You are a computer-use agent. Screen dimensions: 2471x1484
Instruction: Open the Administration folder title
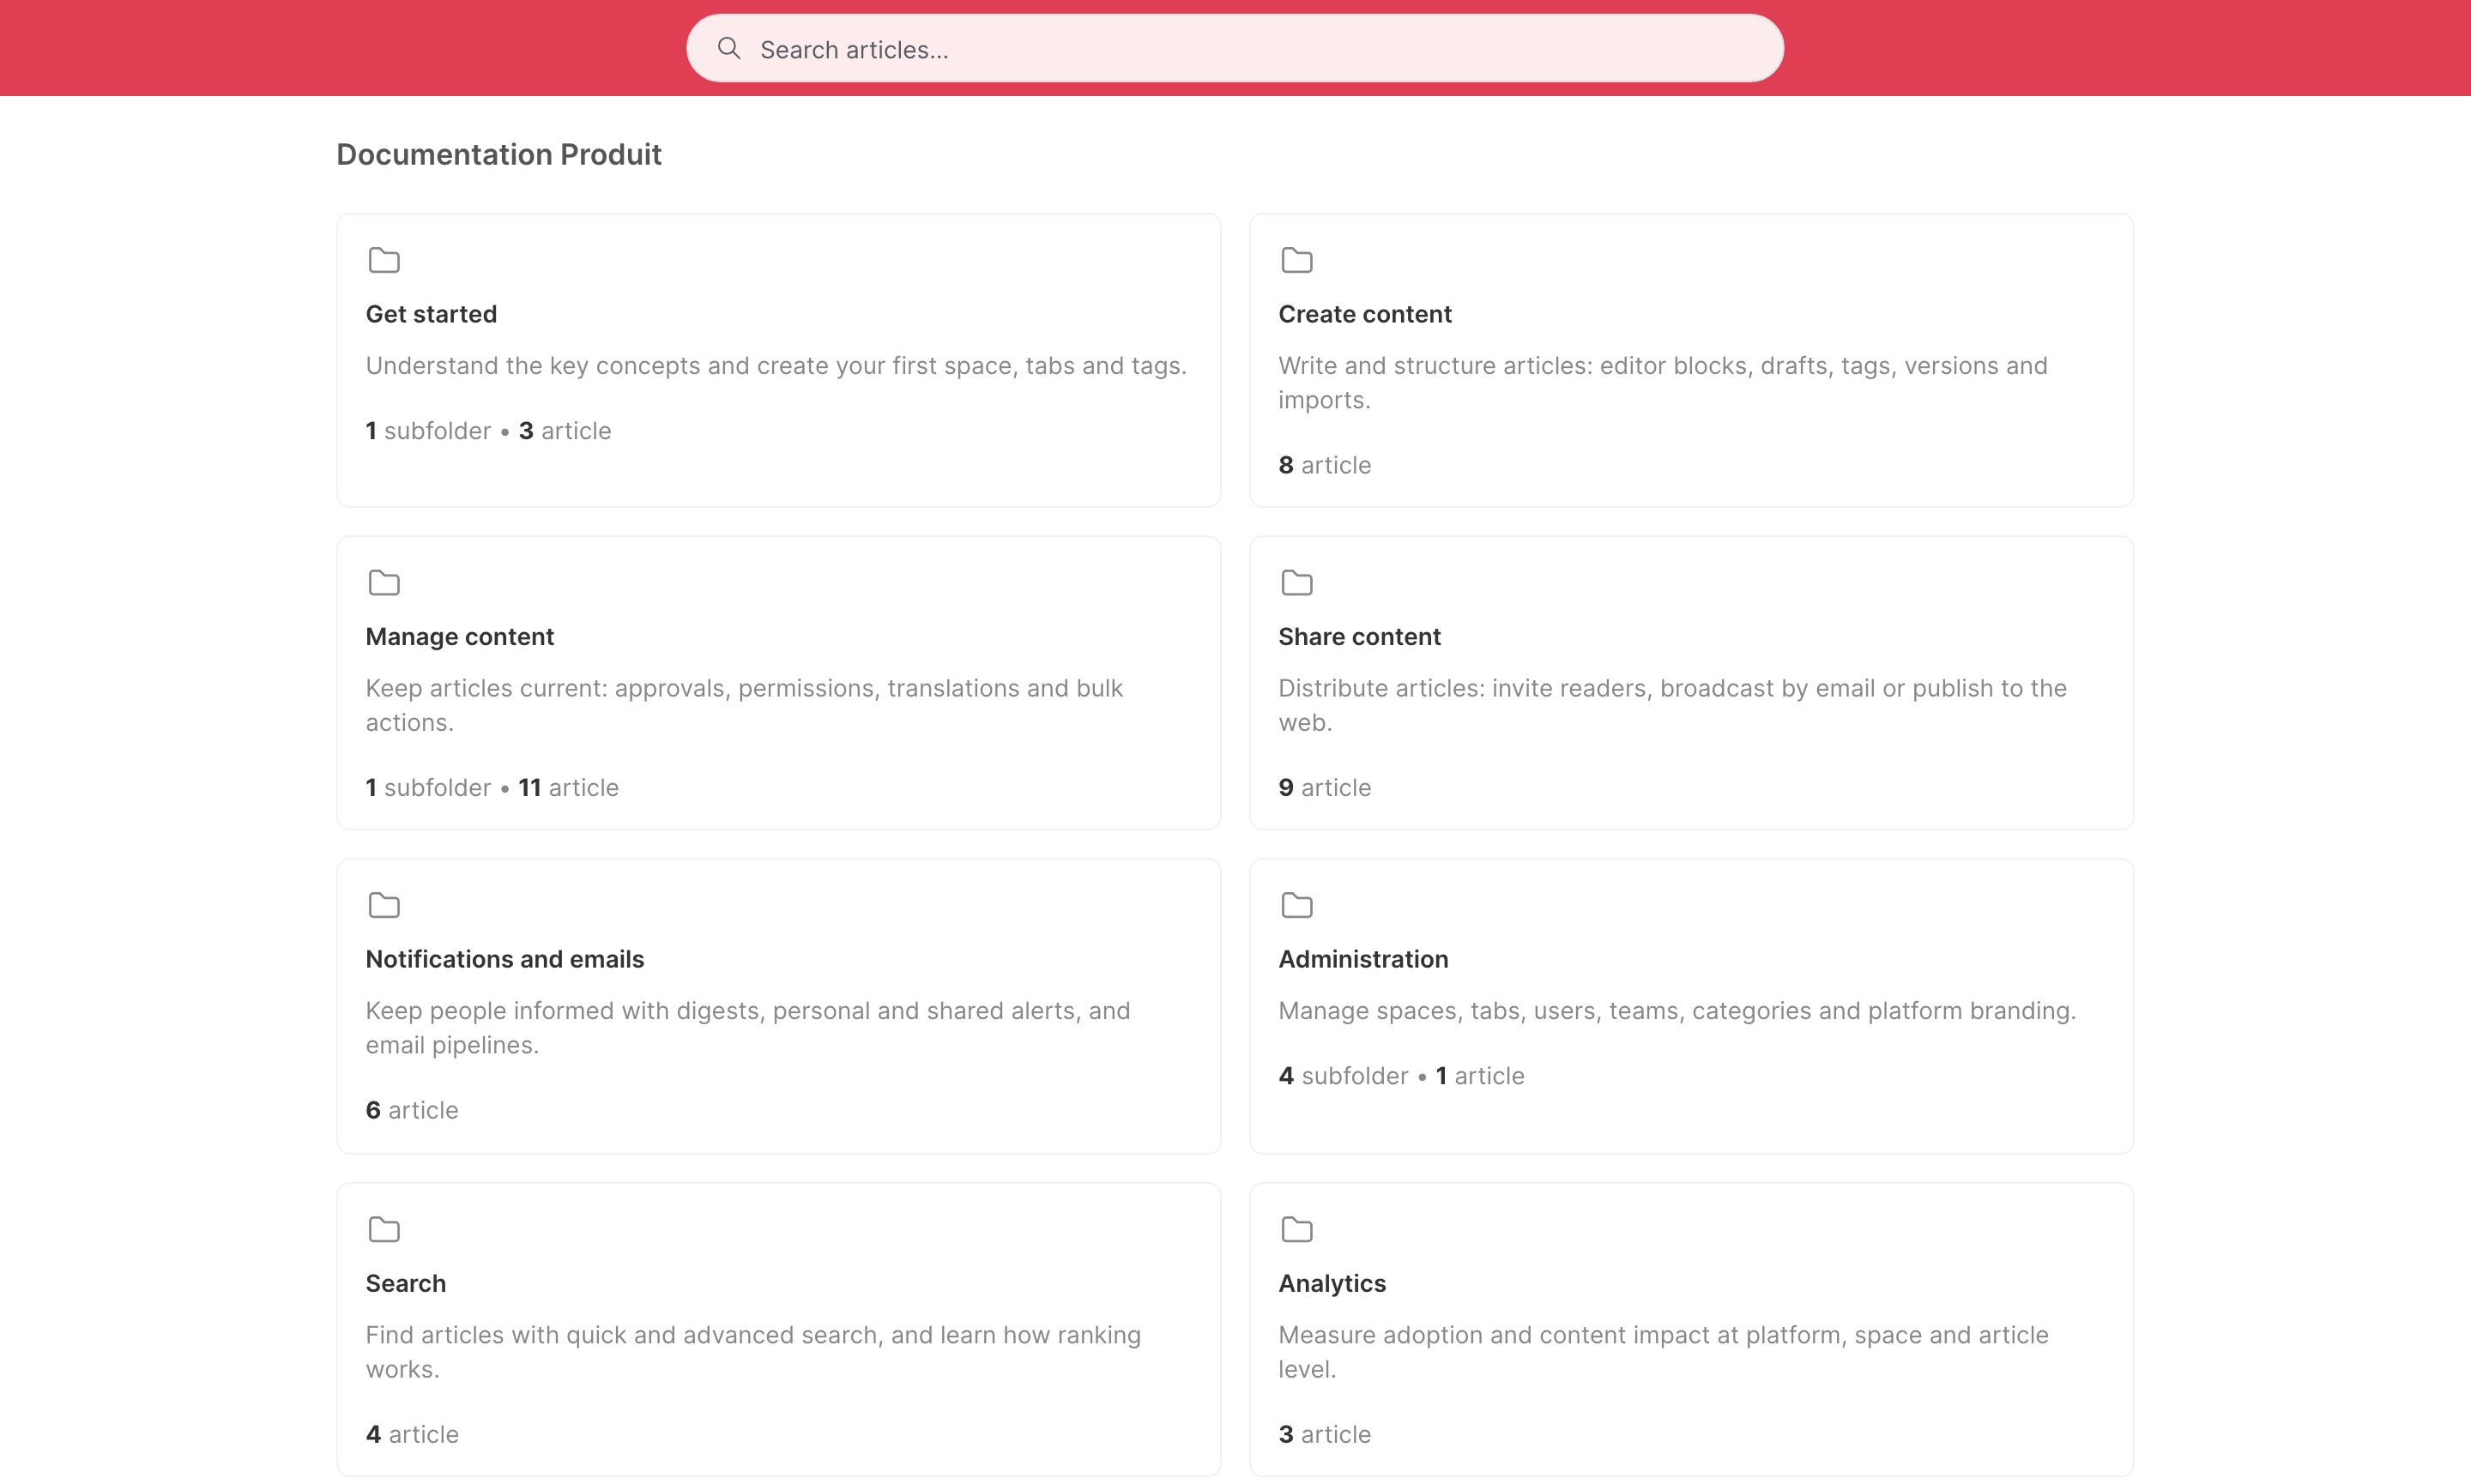tap(1363, 959)
